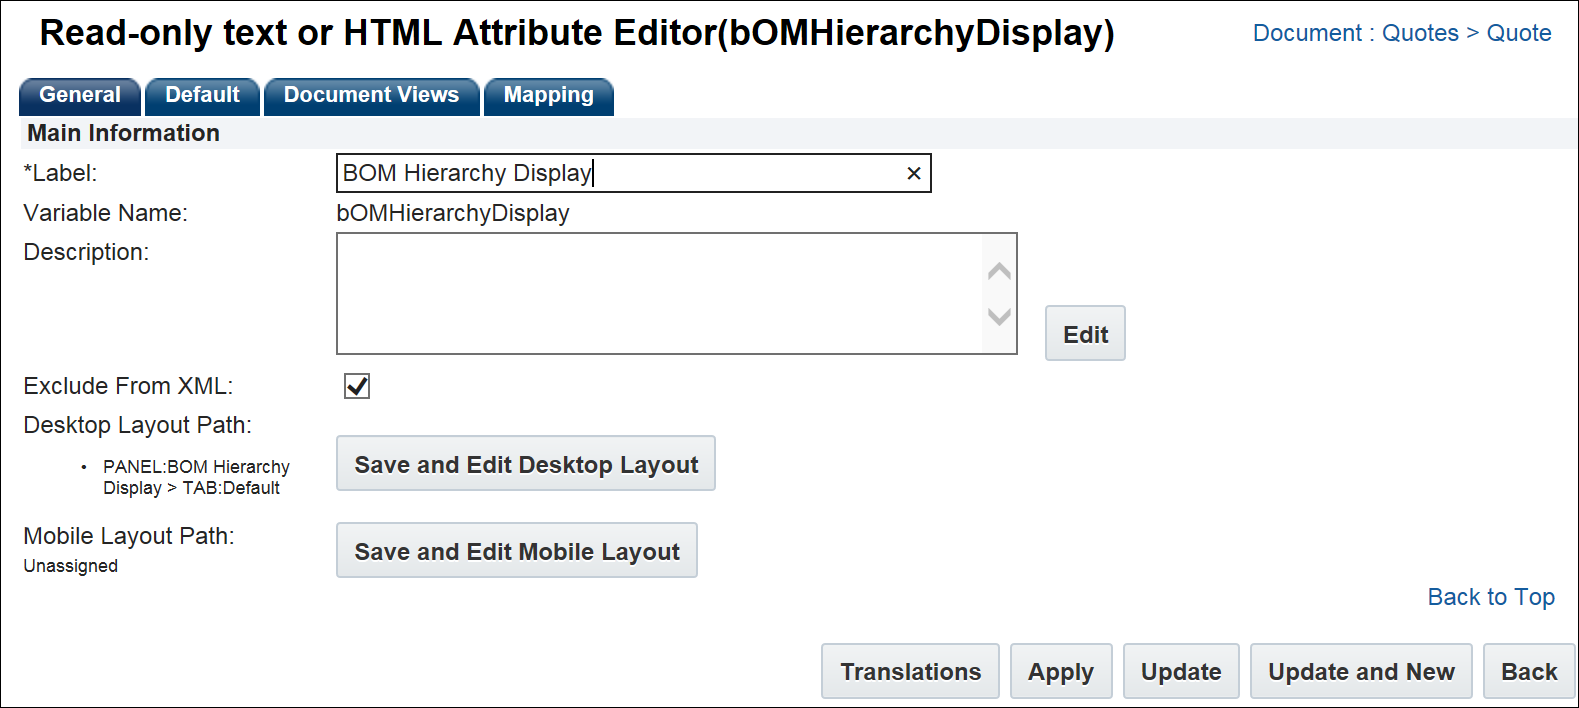Click inside the Description text area
This screenshot has height=708, width=1579.
660,293
